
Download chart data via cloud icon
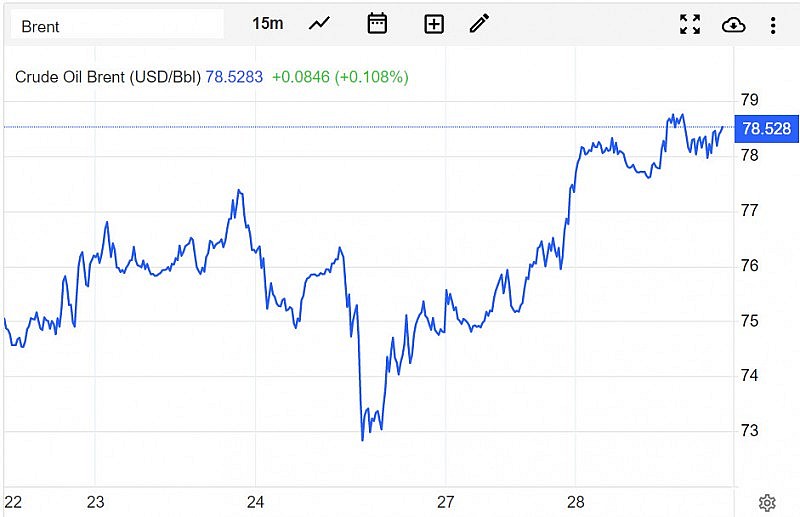(x=733, y=25)
